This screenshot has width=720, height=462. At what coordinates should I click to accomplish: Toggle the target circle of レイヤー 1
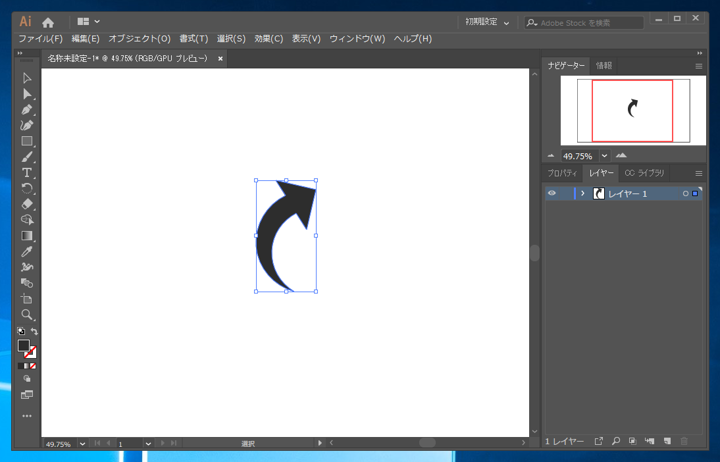(685, 193)
